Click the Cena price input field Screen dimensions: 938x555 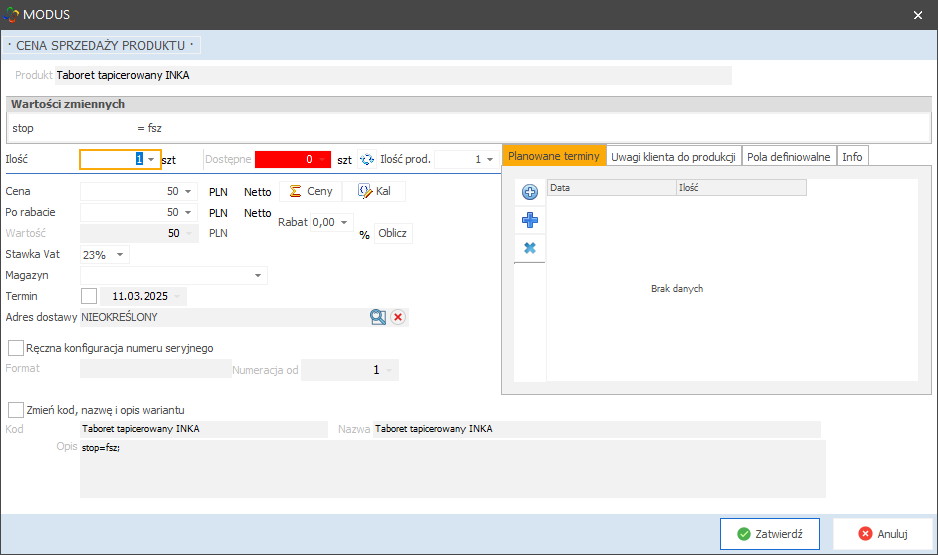click(x=125, y=191)
